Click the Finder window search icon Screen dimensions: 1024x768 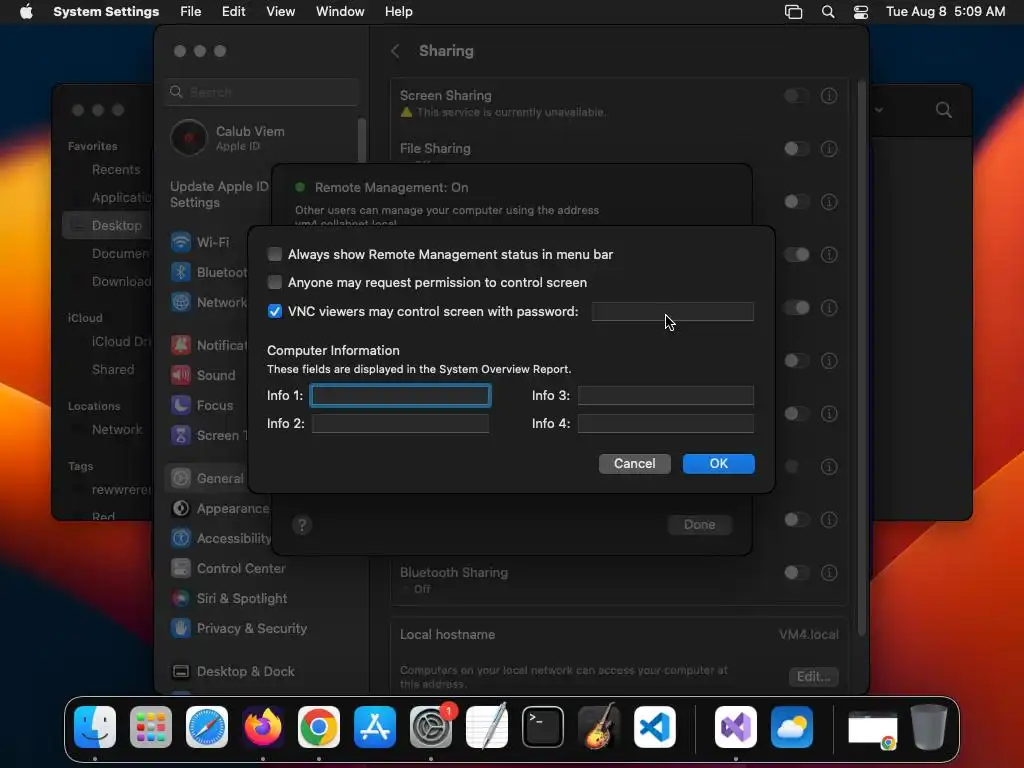tap(943, 110)
